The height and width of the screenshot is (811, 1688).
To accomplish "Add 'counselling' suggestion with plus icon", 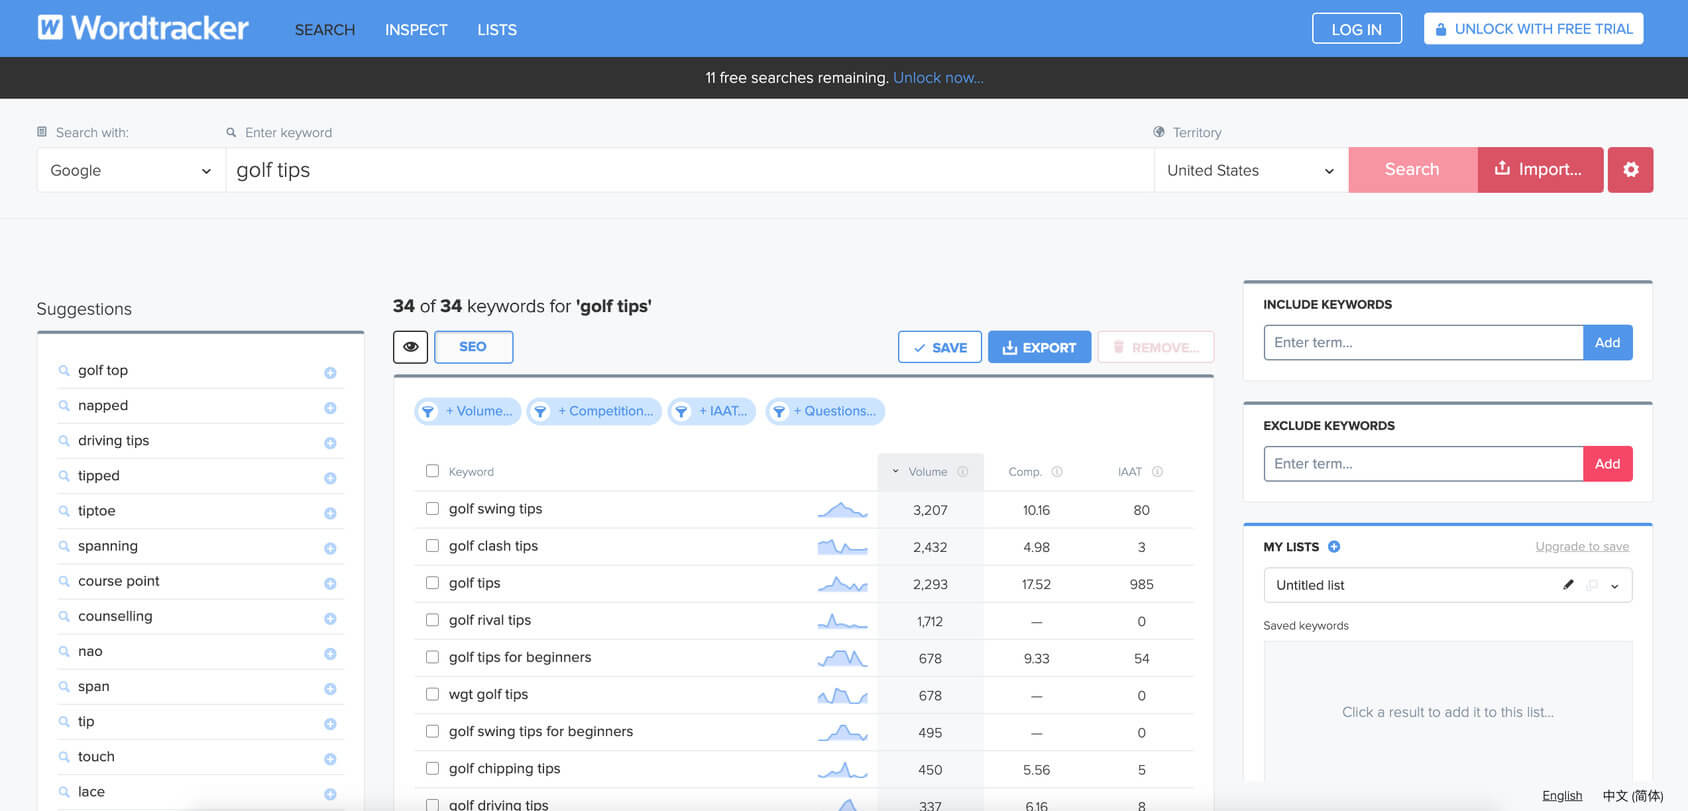I will point(330,619).
